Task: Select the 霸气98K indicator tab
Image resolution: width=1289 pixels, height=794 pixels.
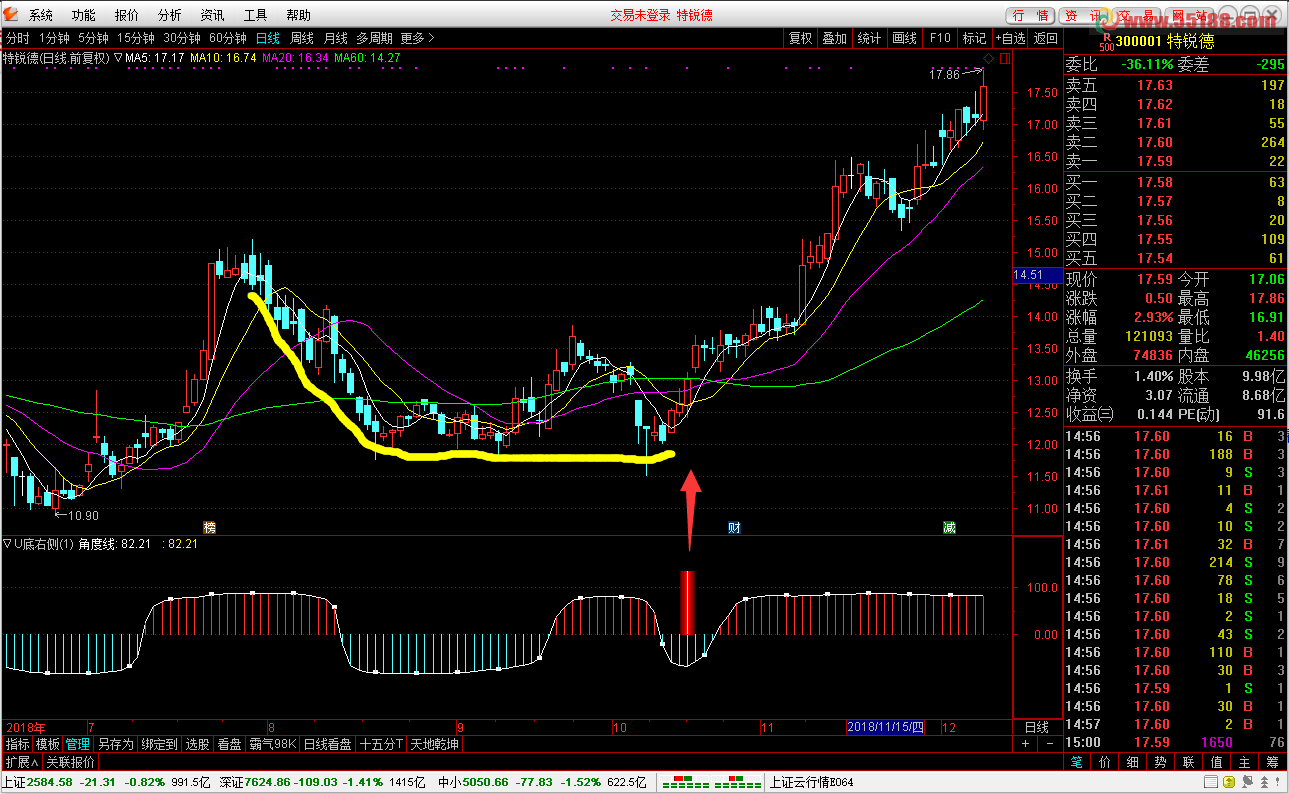Action: [x=273, y=744]
